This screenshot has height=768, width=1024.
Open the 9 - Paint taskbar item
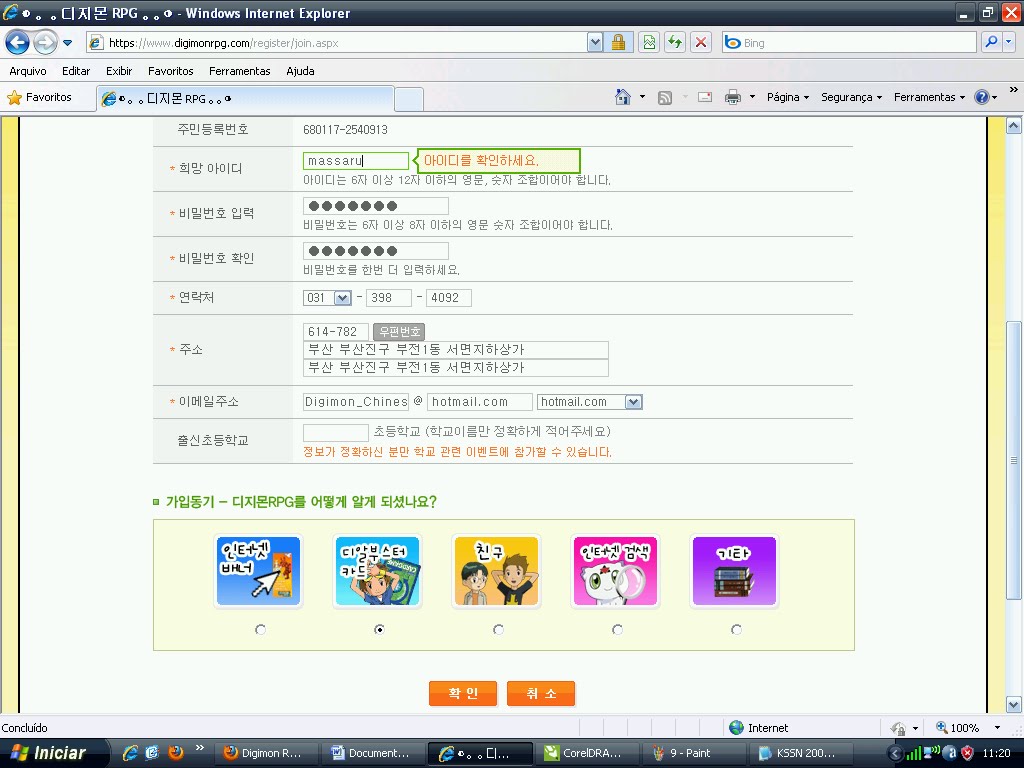click(694, 753)
